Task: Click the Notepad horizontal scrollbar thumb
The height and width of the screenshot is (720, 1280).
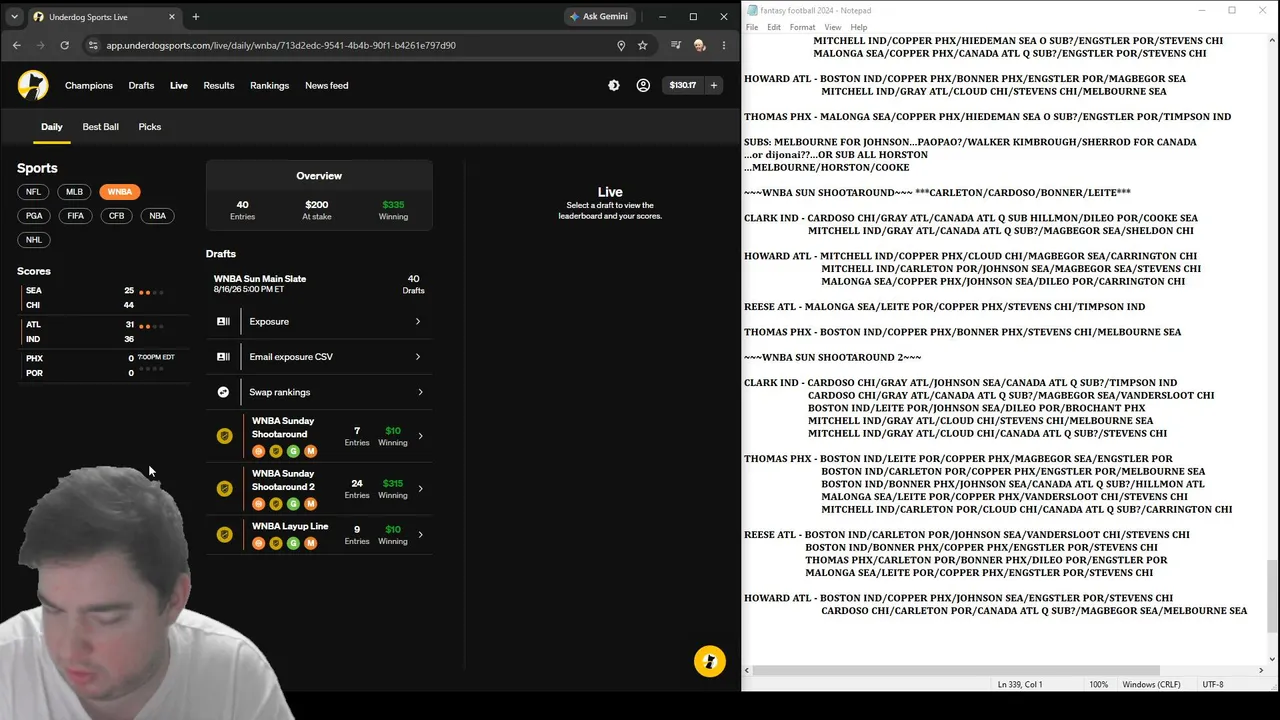Action: point(956,671)
